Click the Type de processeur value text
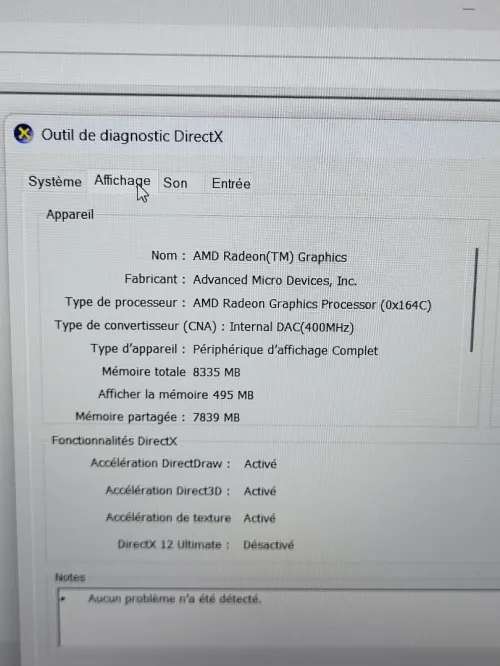500x666 pixels. 312,305
